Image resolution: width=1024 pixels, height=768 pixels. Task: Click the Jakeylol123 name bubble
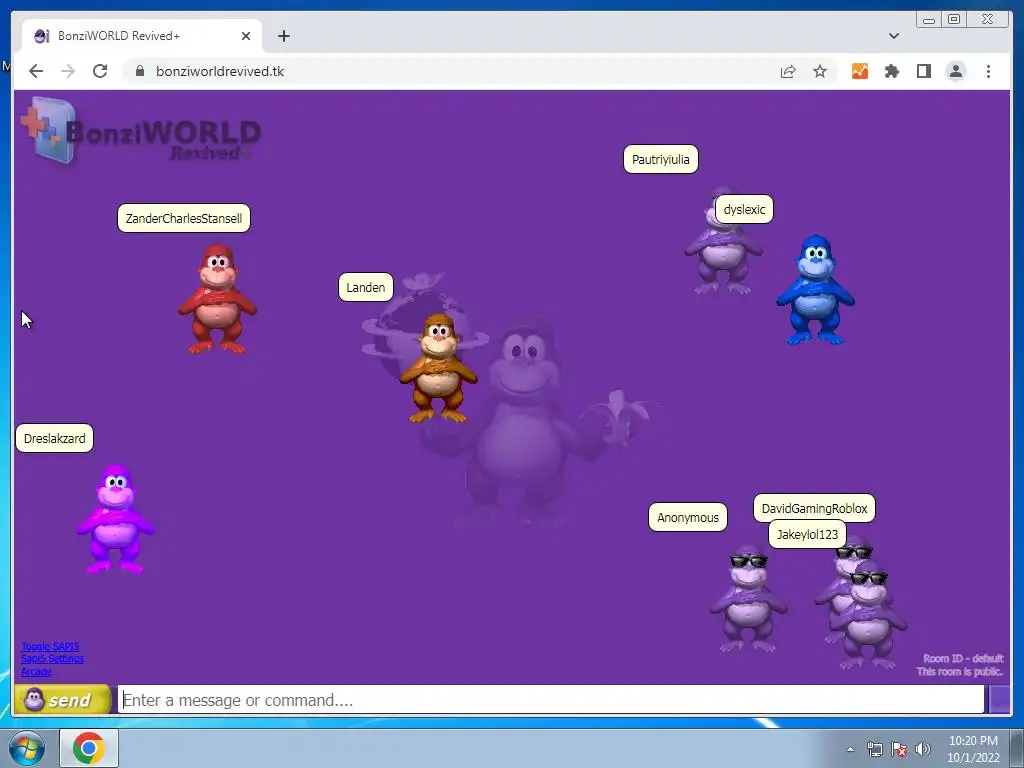point(807,534)
